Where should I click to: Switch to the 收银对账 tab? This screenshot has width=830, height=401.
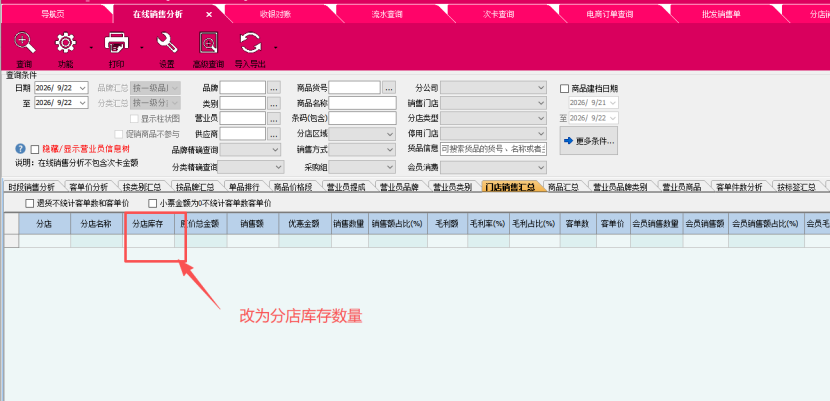coord(275,15)
